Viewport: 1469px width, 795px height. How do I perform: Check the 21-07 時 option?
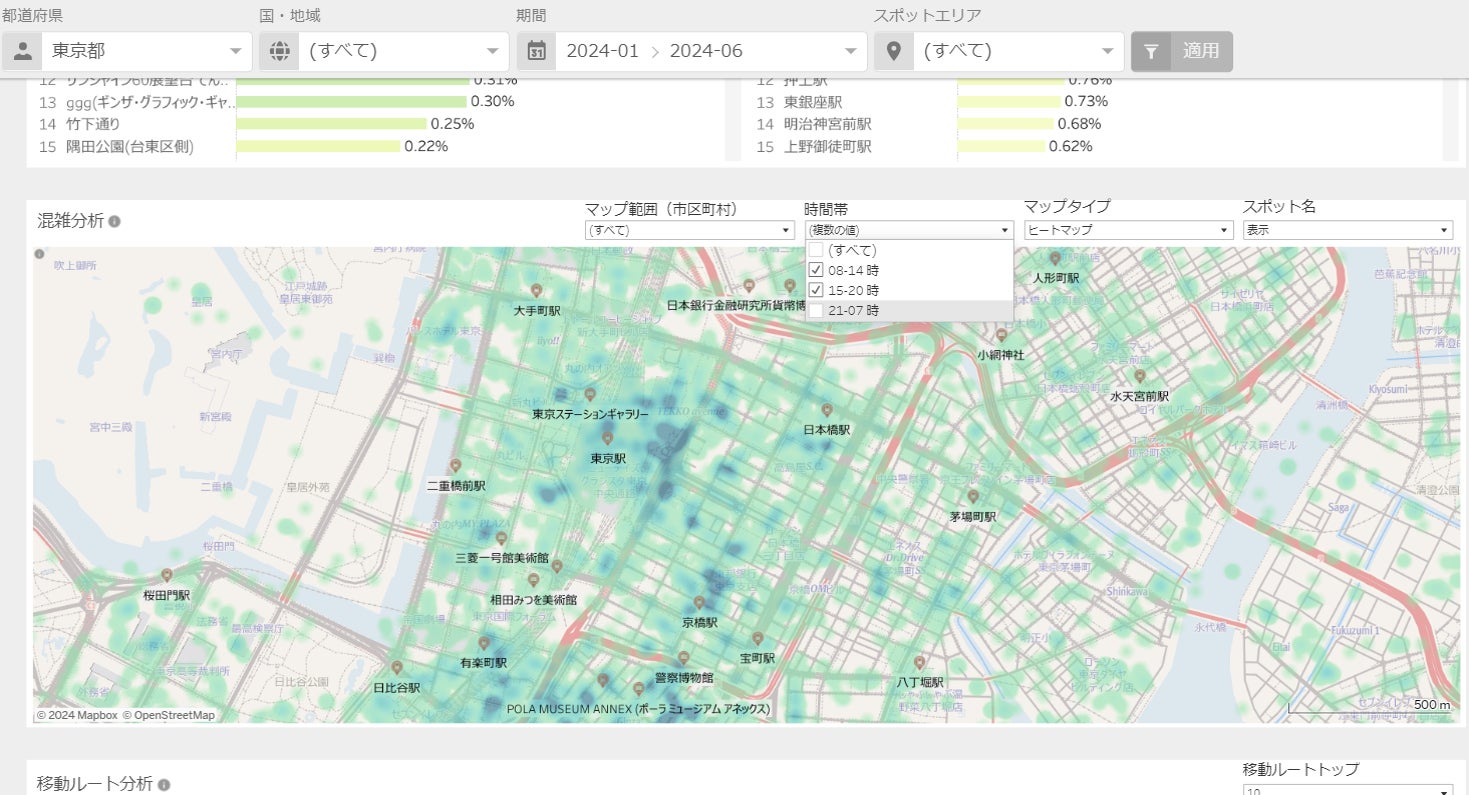(x=816, y=311)
